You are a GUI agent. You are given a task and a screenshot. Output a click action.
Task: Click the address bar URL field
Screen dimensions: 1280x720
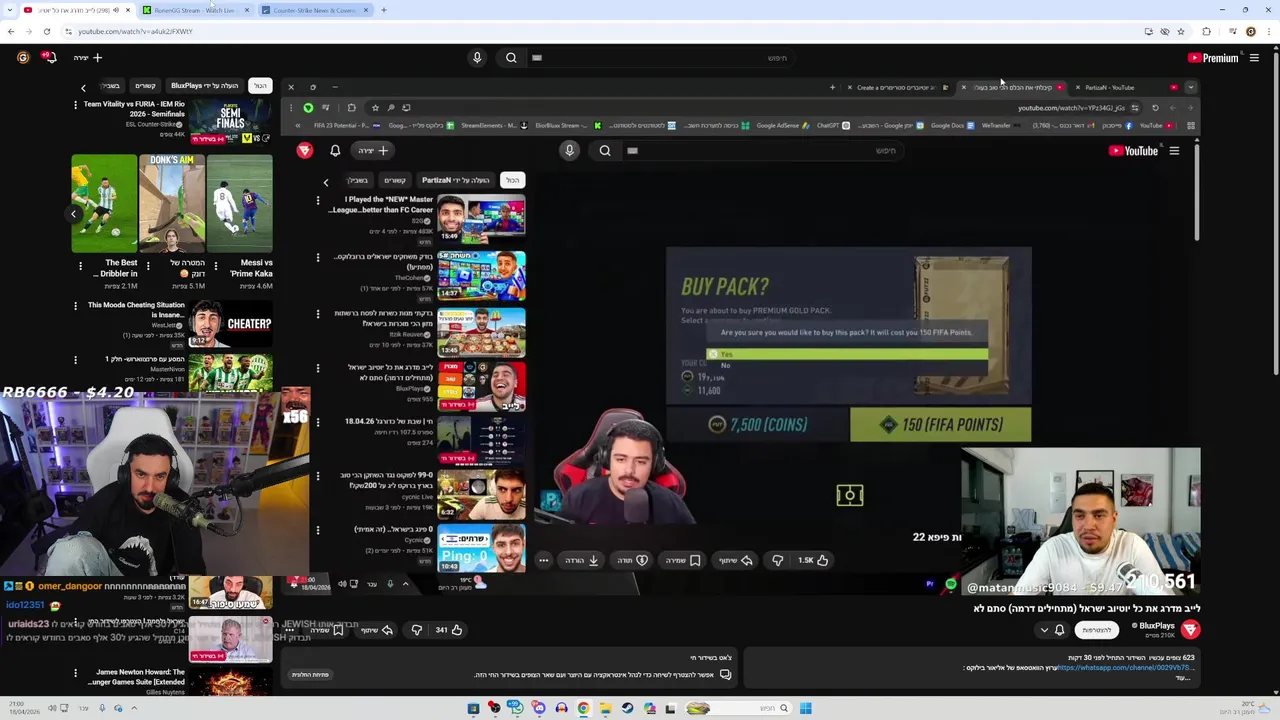click(600, 31)
